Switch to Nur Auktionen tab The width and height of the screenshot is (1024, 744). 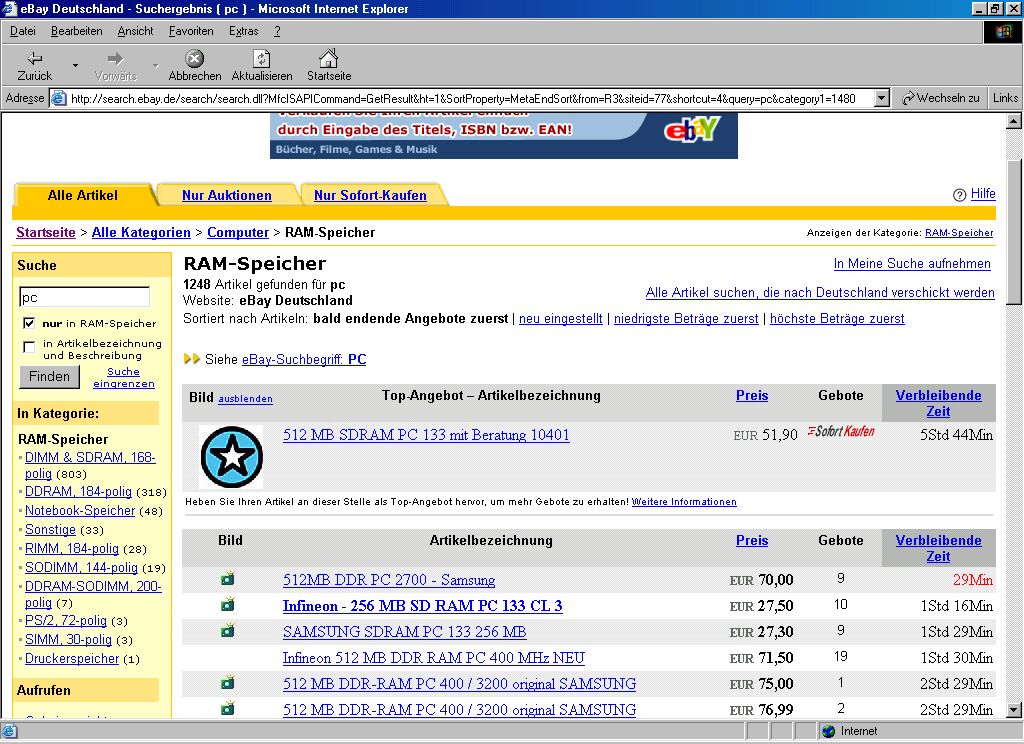click(227, 195)
